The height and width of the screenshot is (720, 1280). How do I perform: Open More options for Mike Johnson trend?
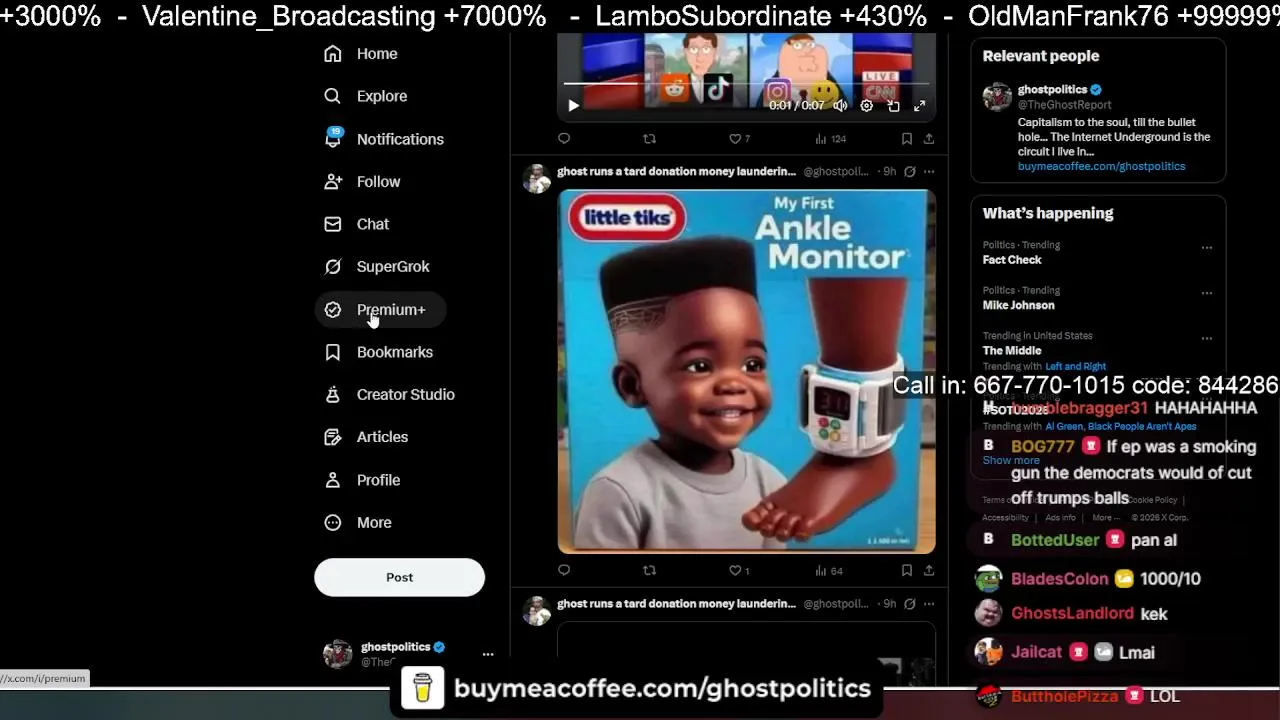click(1207, 293)
